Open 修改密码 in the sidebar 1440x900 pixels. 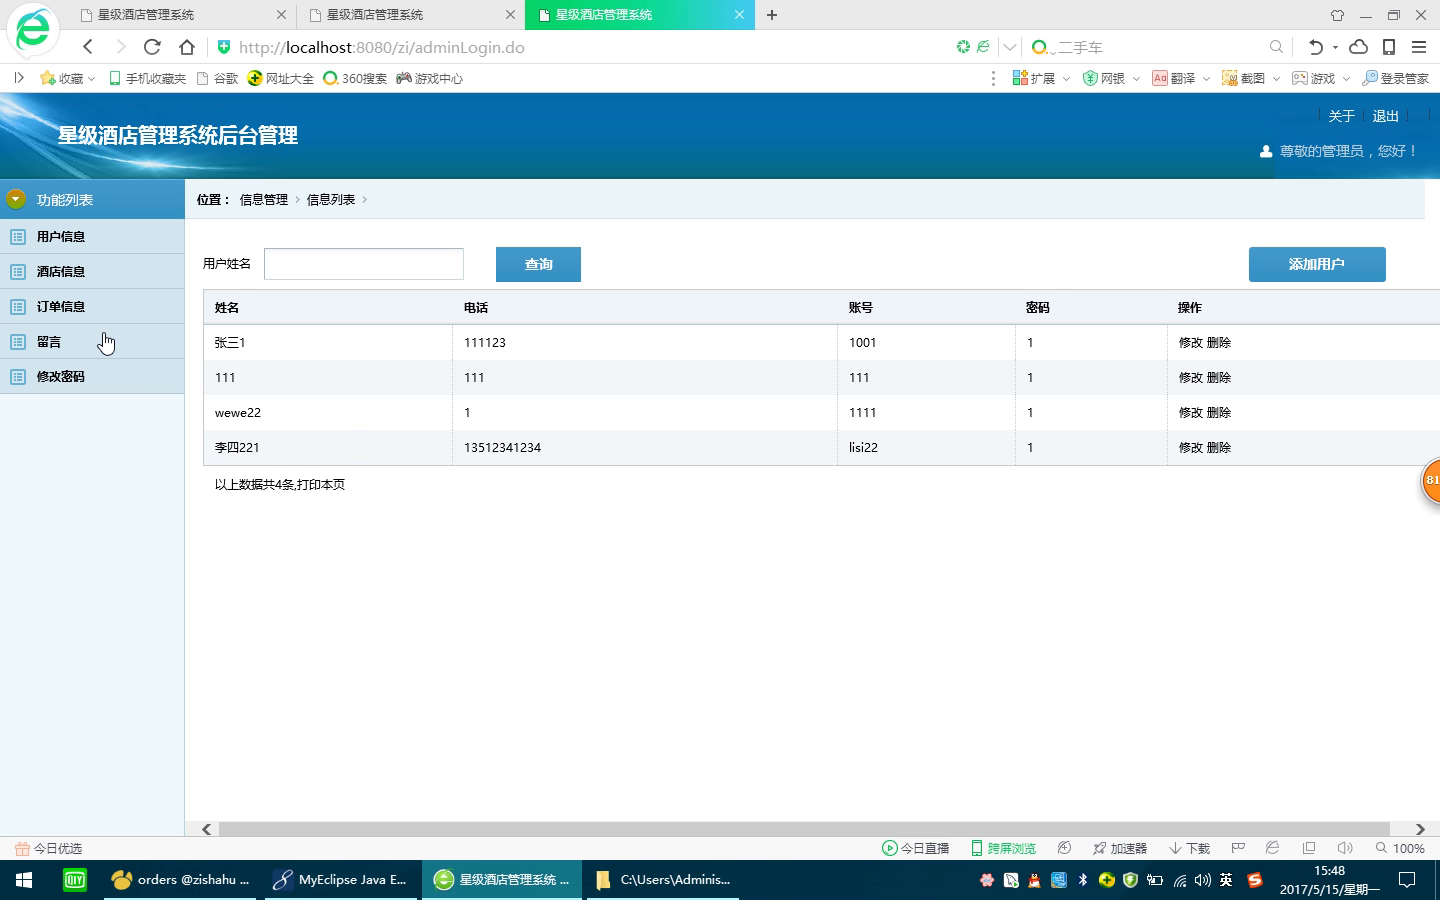point(92,376)
